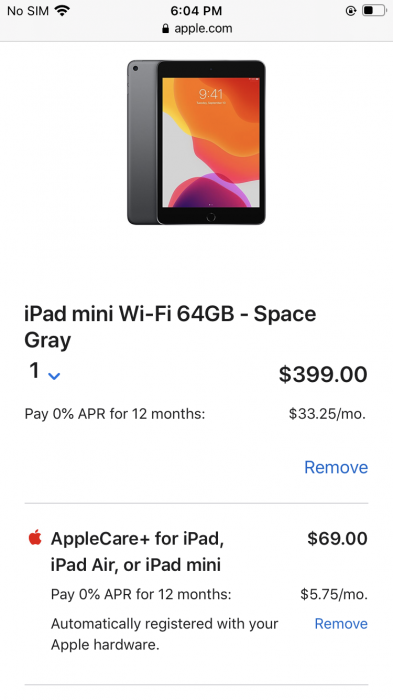Open iPad mini Wi-Fi 64GB product title
The height and width of the screenshot is (700, 393).
(x=170, y=327)
